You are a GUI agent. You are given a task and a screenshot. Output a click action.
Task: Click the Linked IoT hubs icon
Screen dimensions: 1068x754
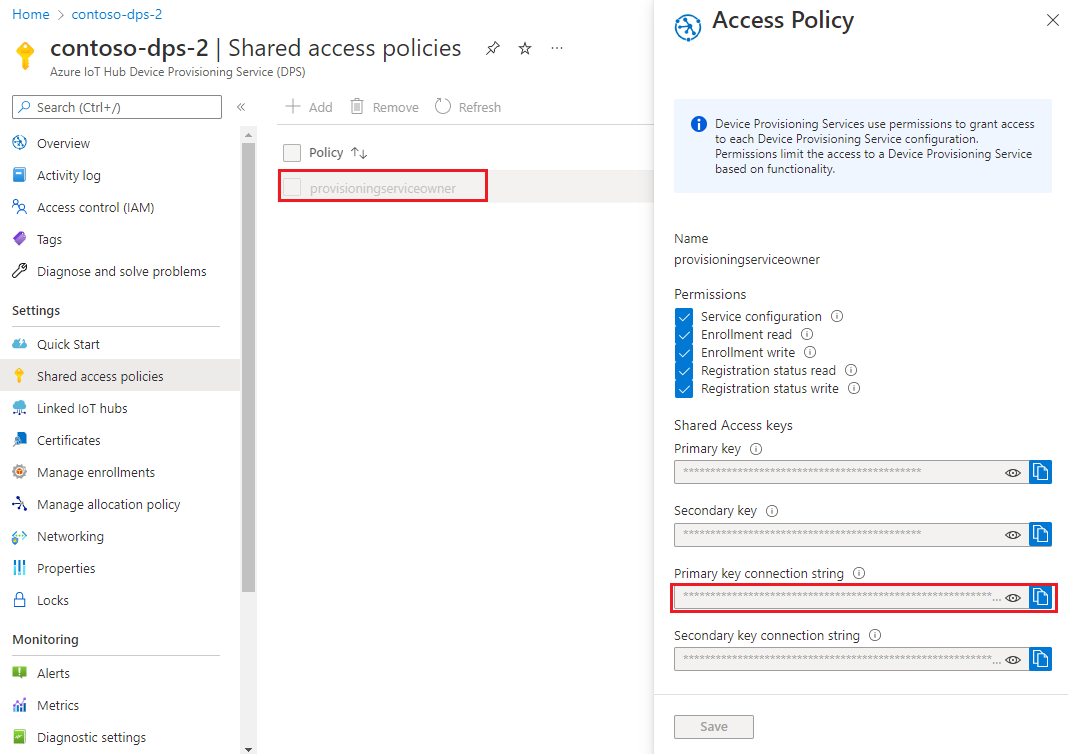coord(20,408)
